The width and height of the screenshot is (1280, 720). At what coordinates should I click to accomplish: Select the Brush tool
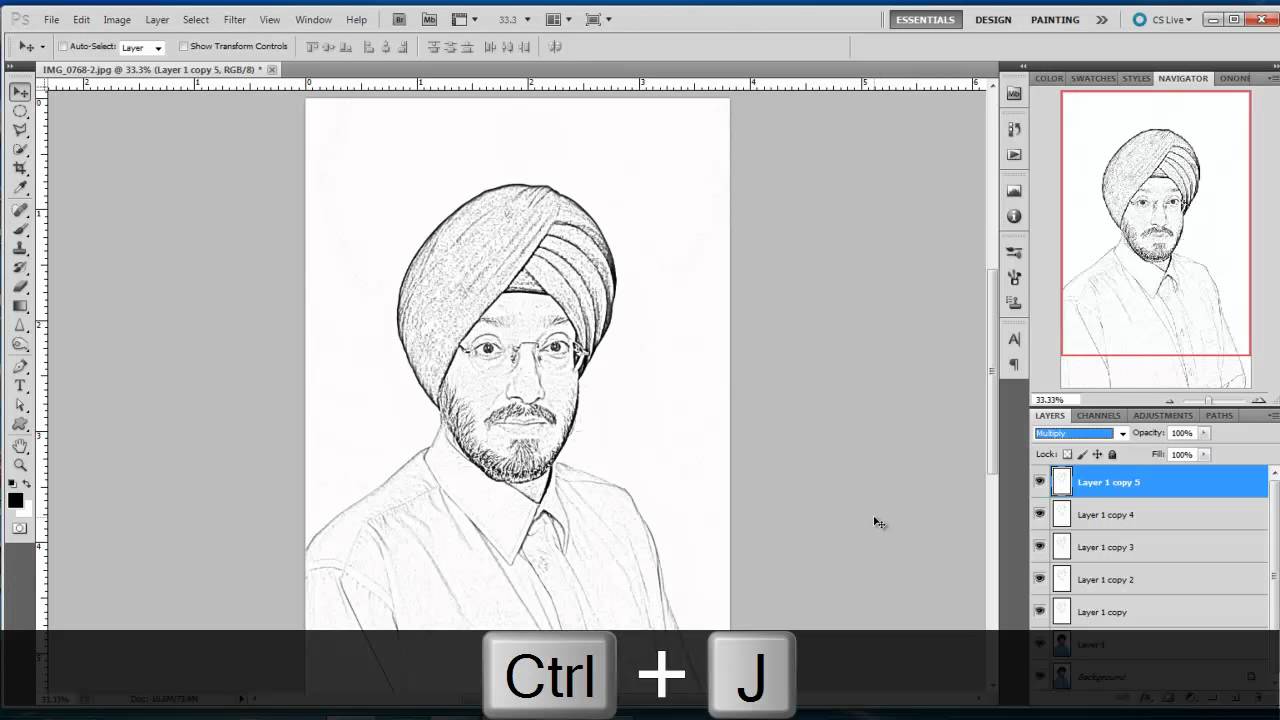tap(20, 229)
